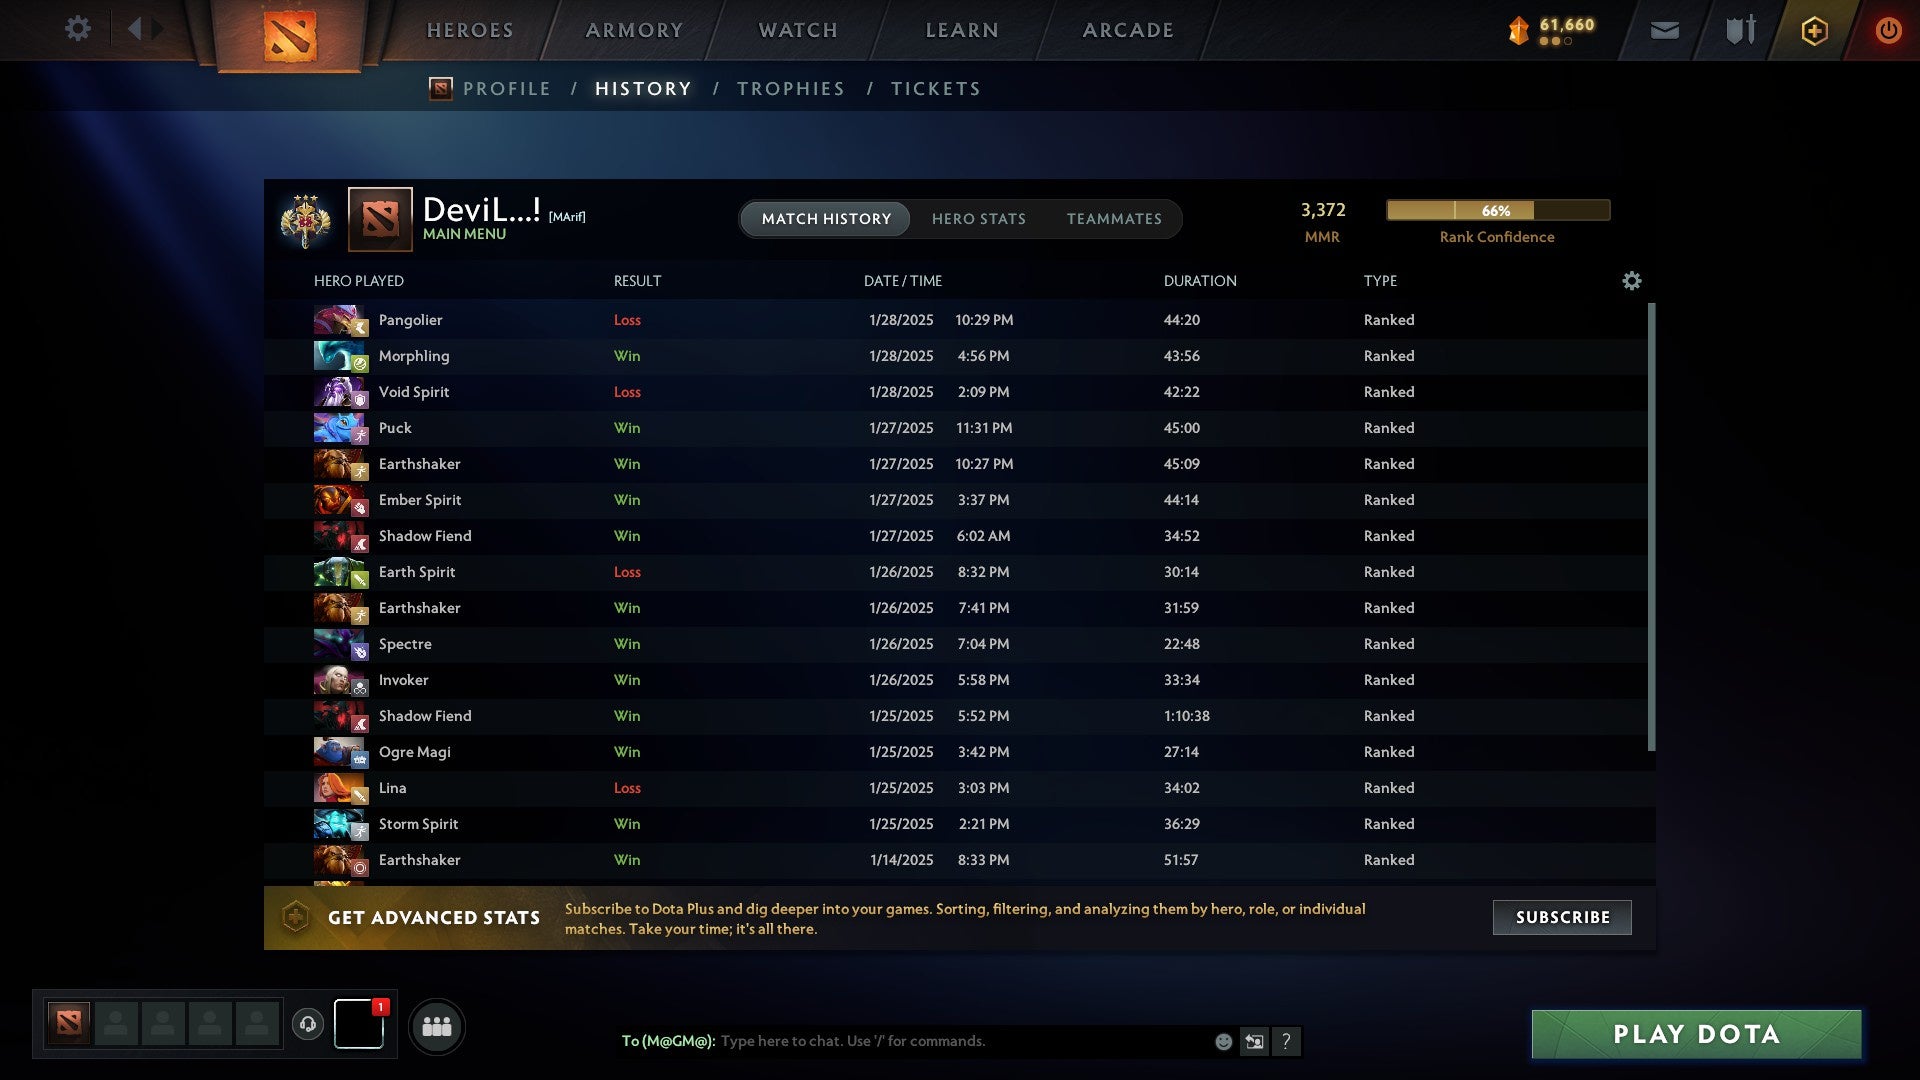Open the emoticon picker in chat

(x=1223, y=1042)
